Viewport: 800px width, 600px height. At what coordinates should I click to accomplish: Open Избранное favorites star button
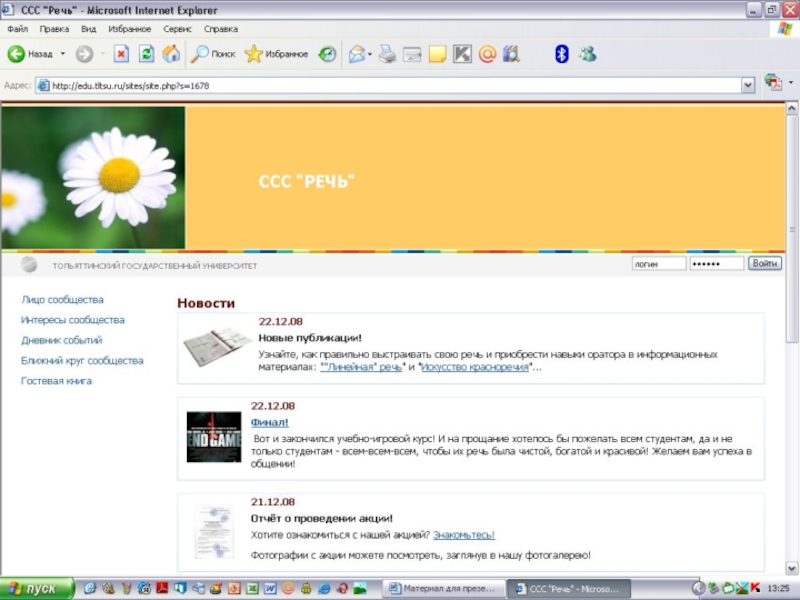pos(277,54)
